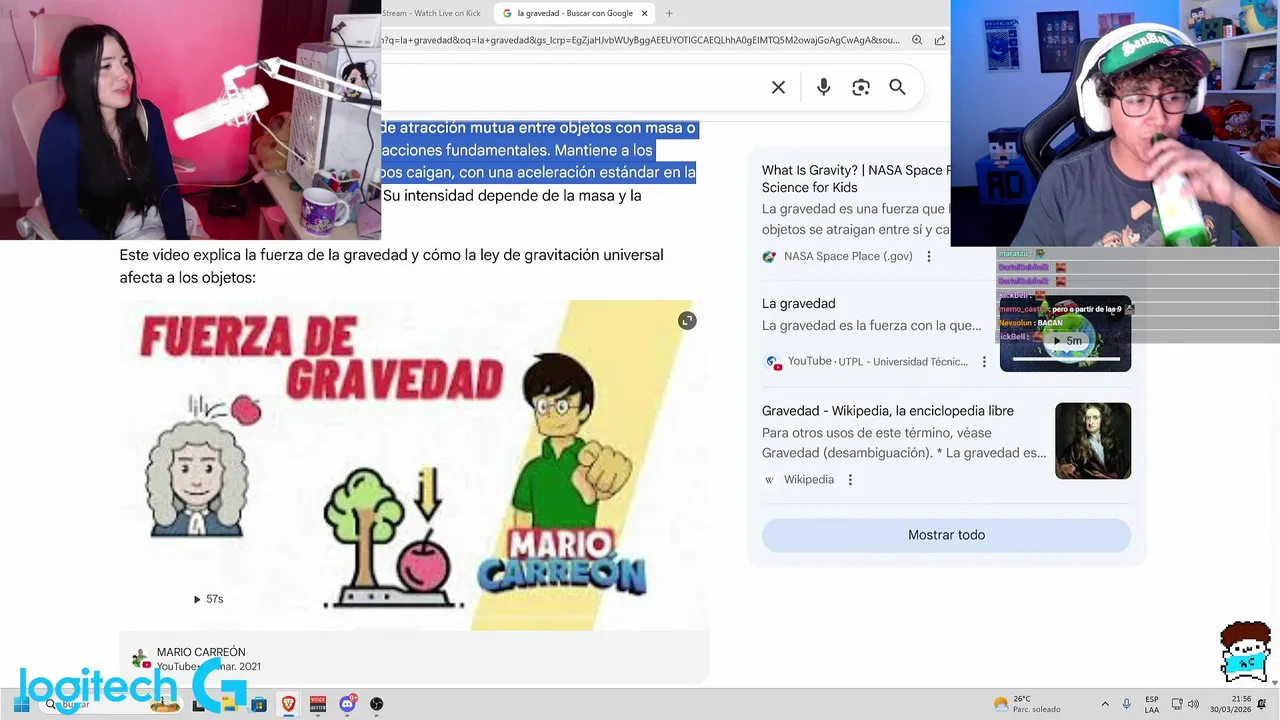Expand the gravity video to fullscreen
The height and width of the screenshot is (720, 1280).
pyautogui.click(x=686, y=320)
